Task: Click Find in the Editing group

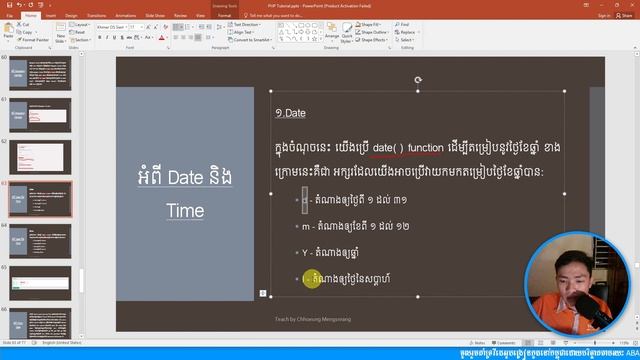Action: pyautogui.click(x=402, y=24)
